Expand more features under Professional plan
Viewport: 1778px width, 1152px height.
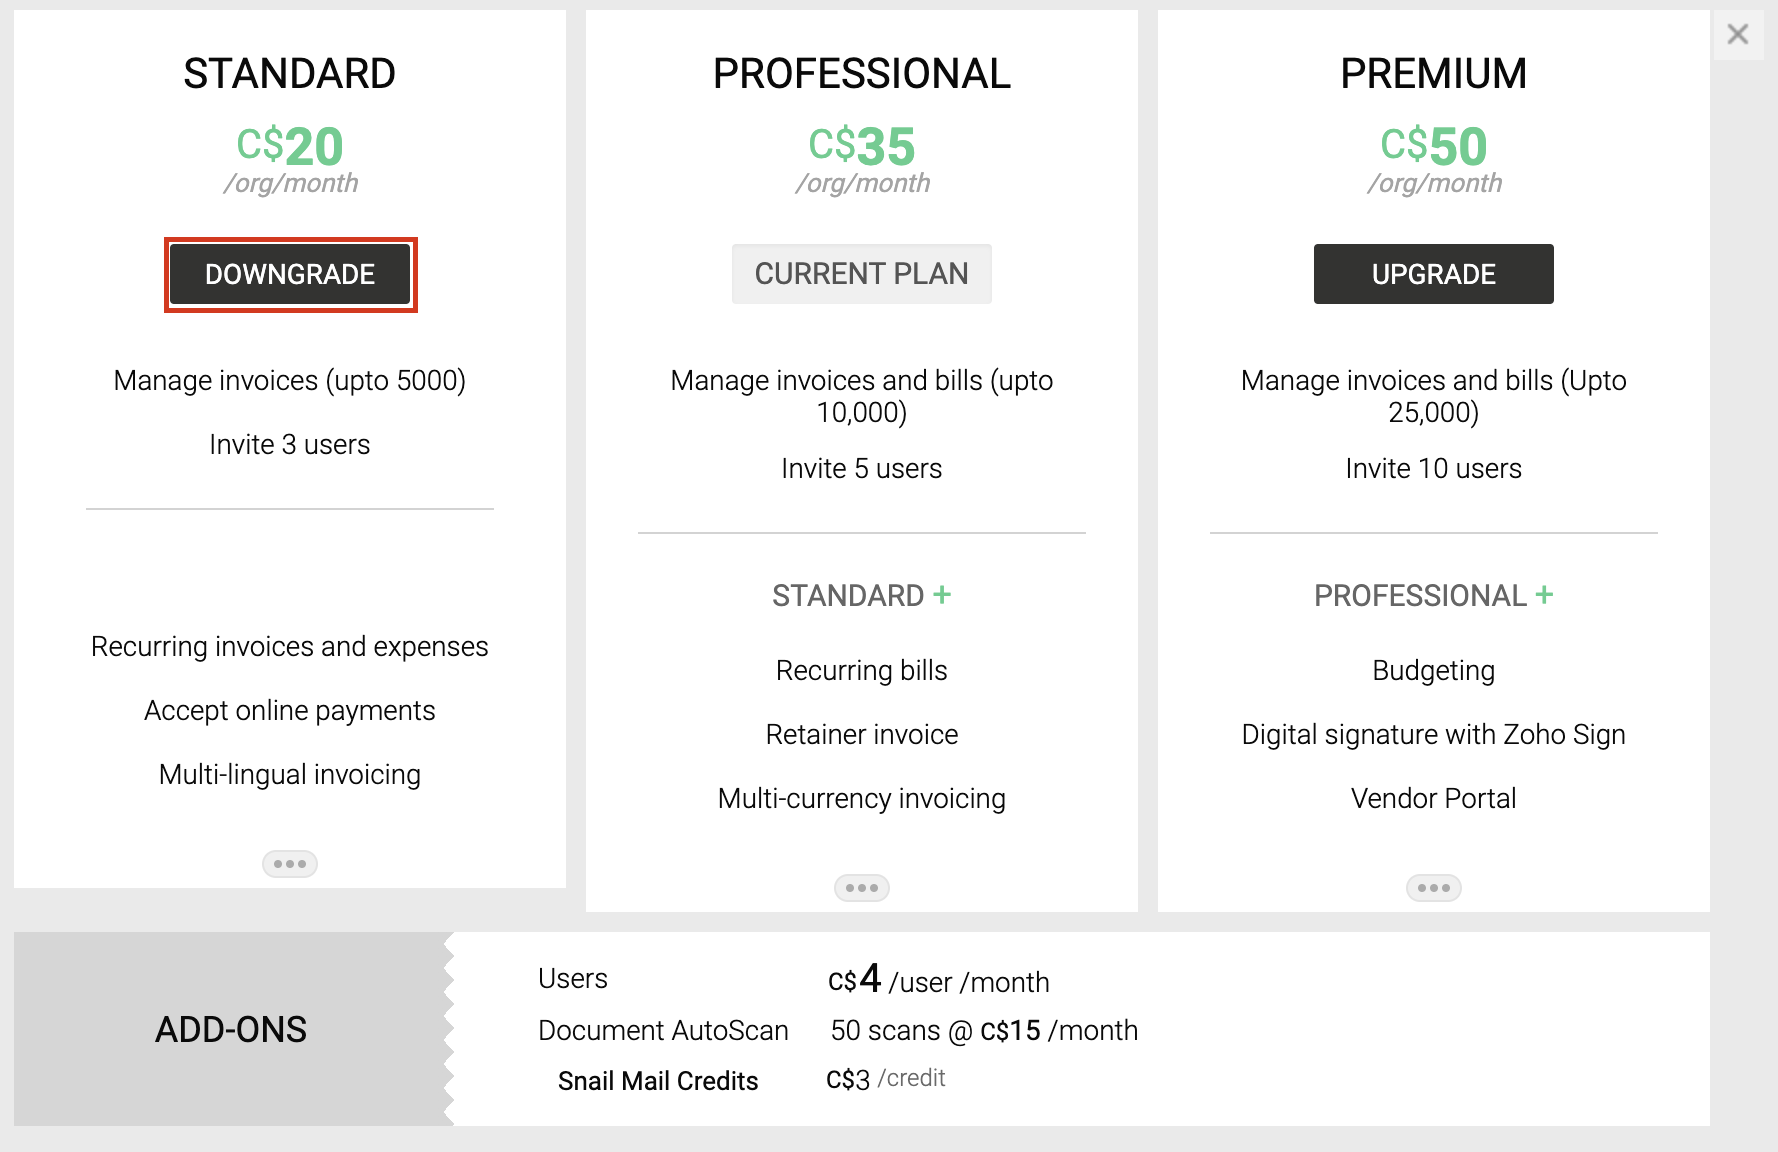coord(861,888)
